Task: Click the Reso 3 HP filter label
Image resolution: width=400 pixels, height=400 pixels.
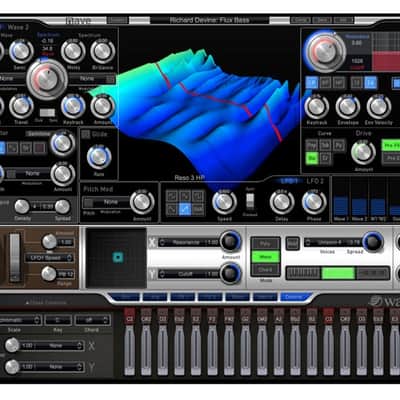Action: (190, 178)
